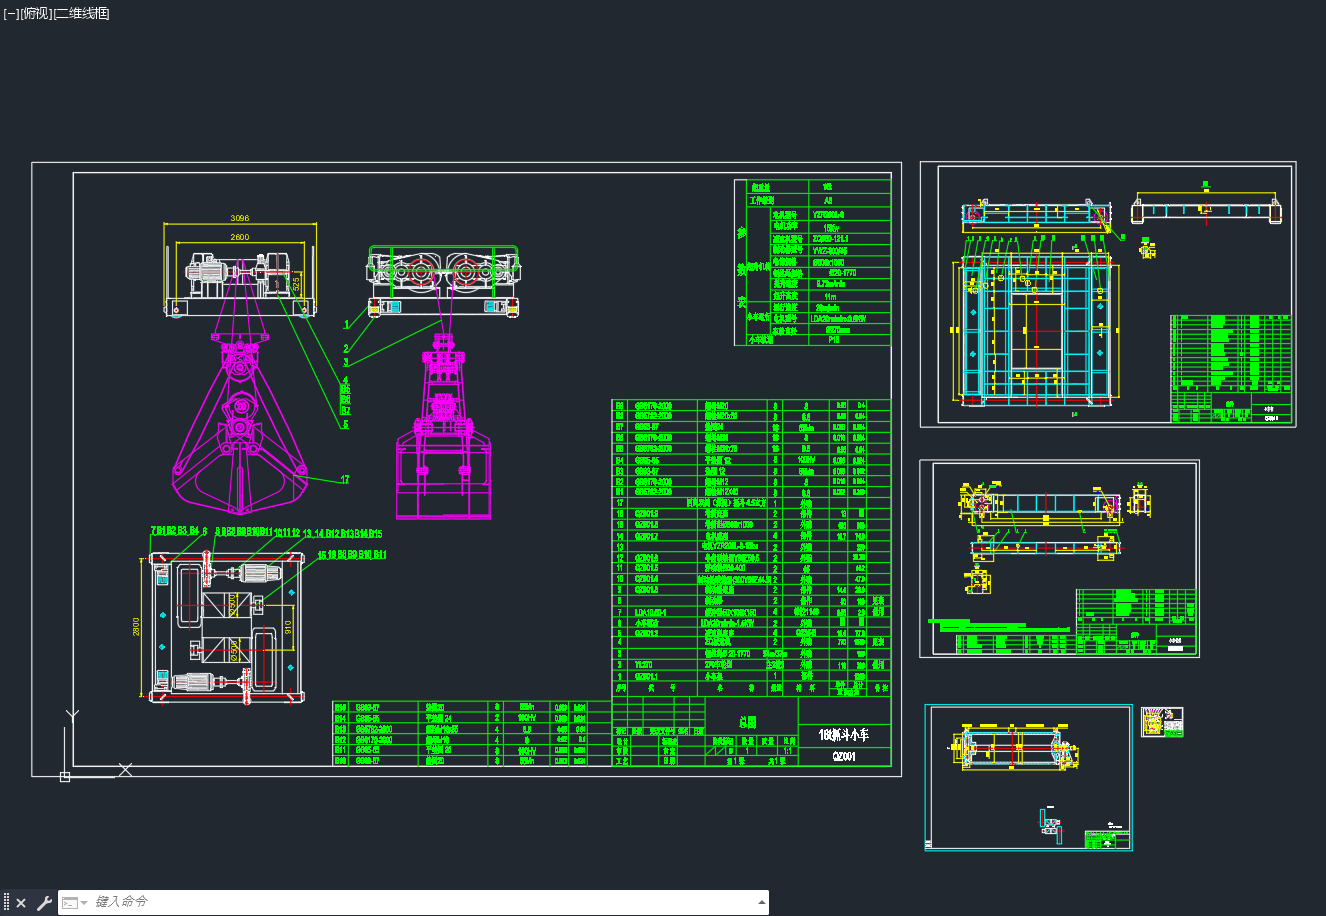This screenshot has height=916, width=1326.
Task: Close the command line window
Action: [x=21, y=903]
